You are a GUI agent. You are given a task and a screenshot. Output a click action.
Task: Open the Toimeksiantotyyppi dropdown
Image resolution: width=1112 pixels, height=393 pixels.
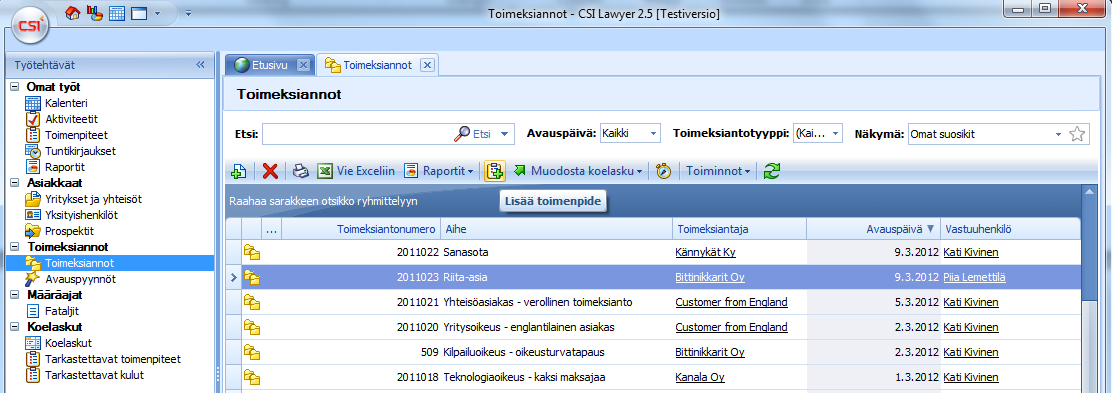835,133
